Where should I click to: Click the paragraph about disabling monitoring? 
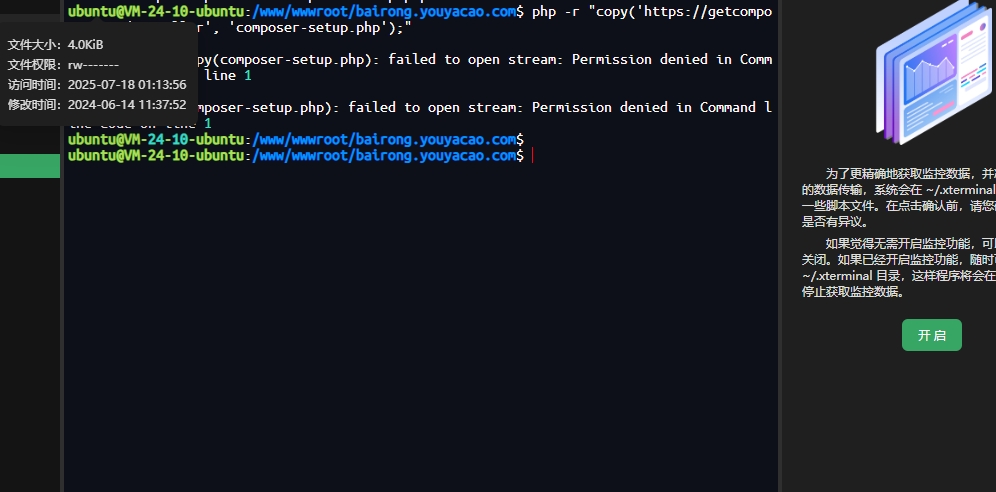point(898,267)
